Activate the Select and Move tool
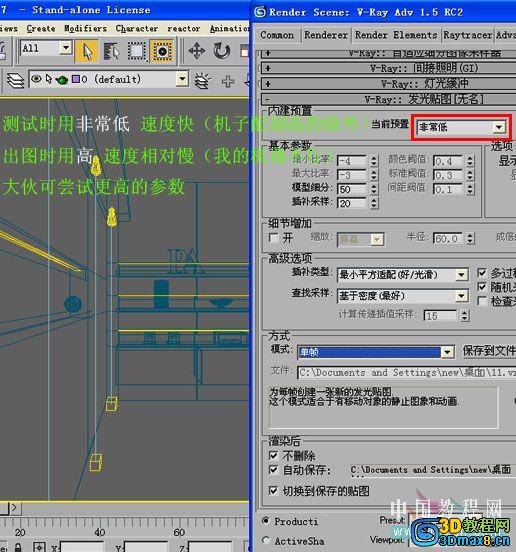 (x=197, y=51)
